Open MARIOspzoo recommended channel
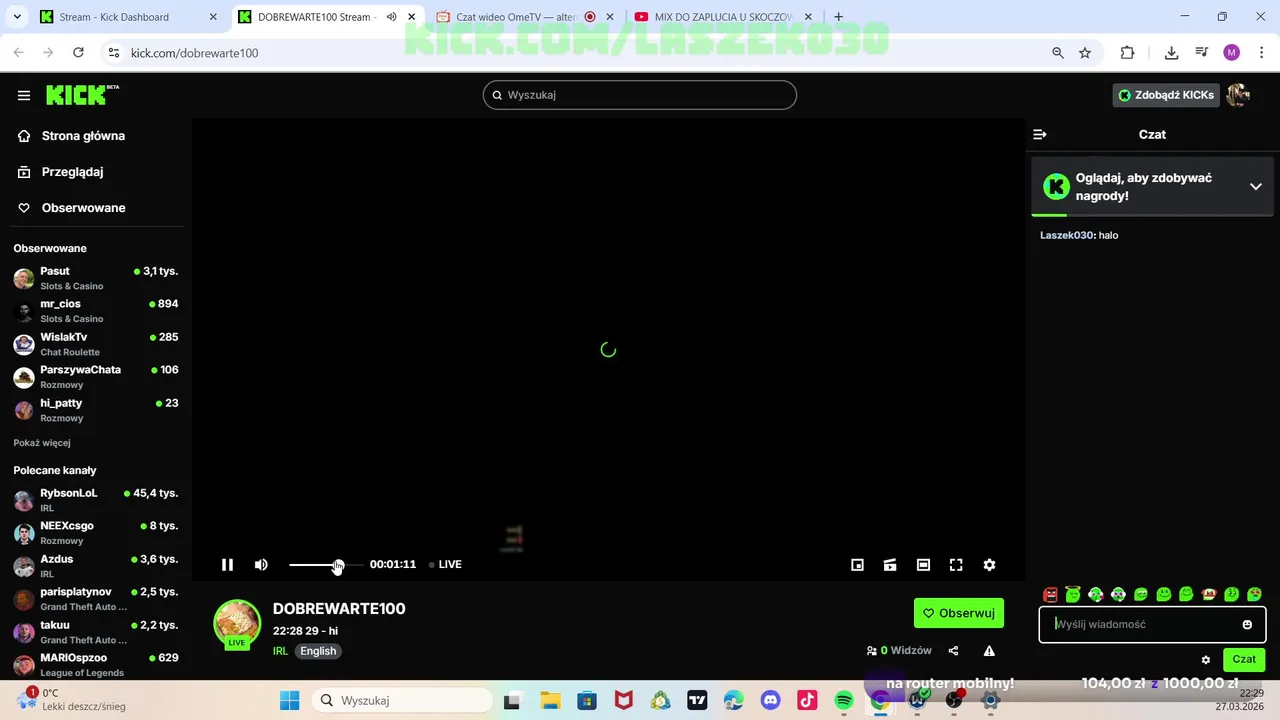1280x720 pixels. coord(95,663)
